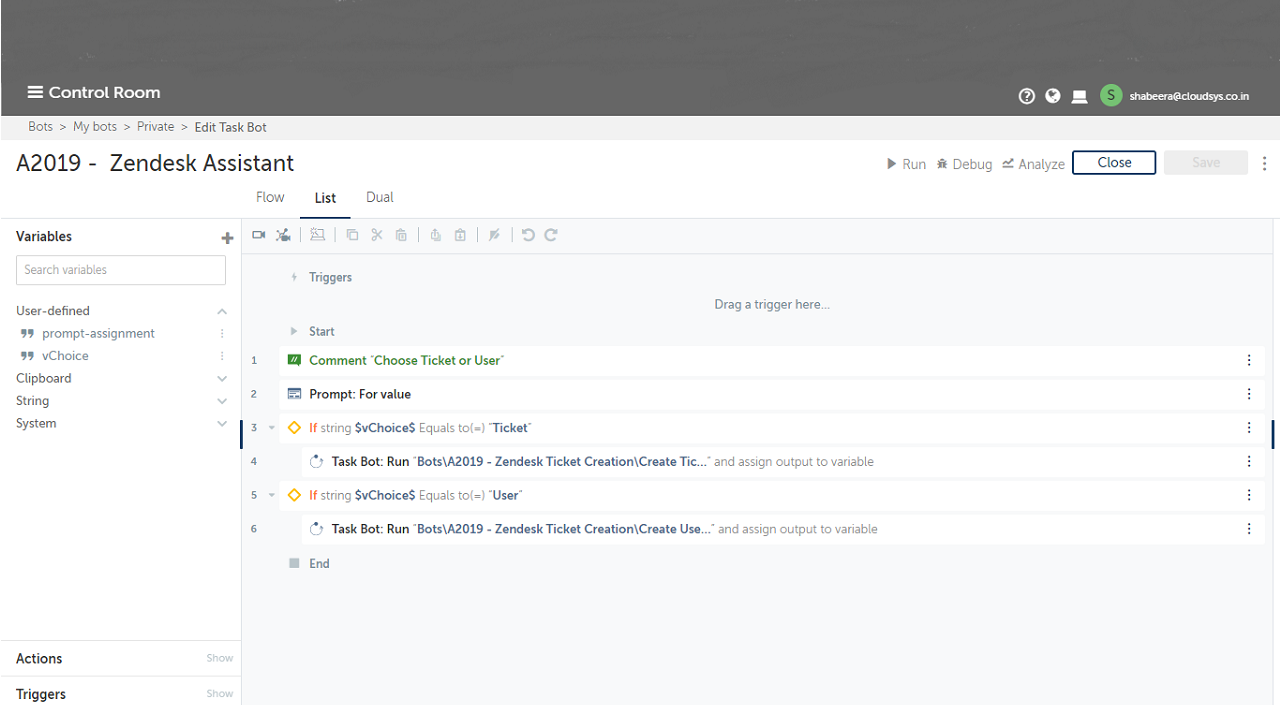This screenshot has height=720, width=1280.
Task: Click the Close button
Action: 1114,163
